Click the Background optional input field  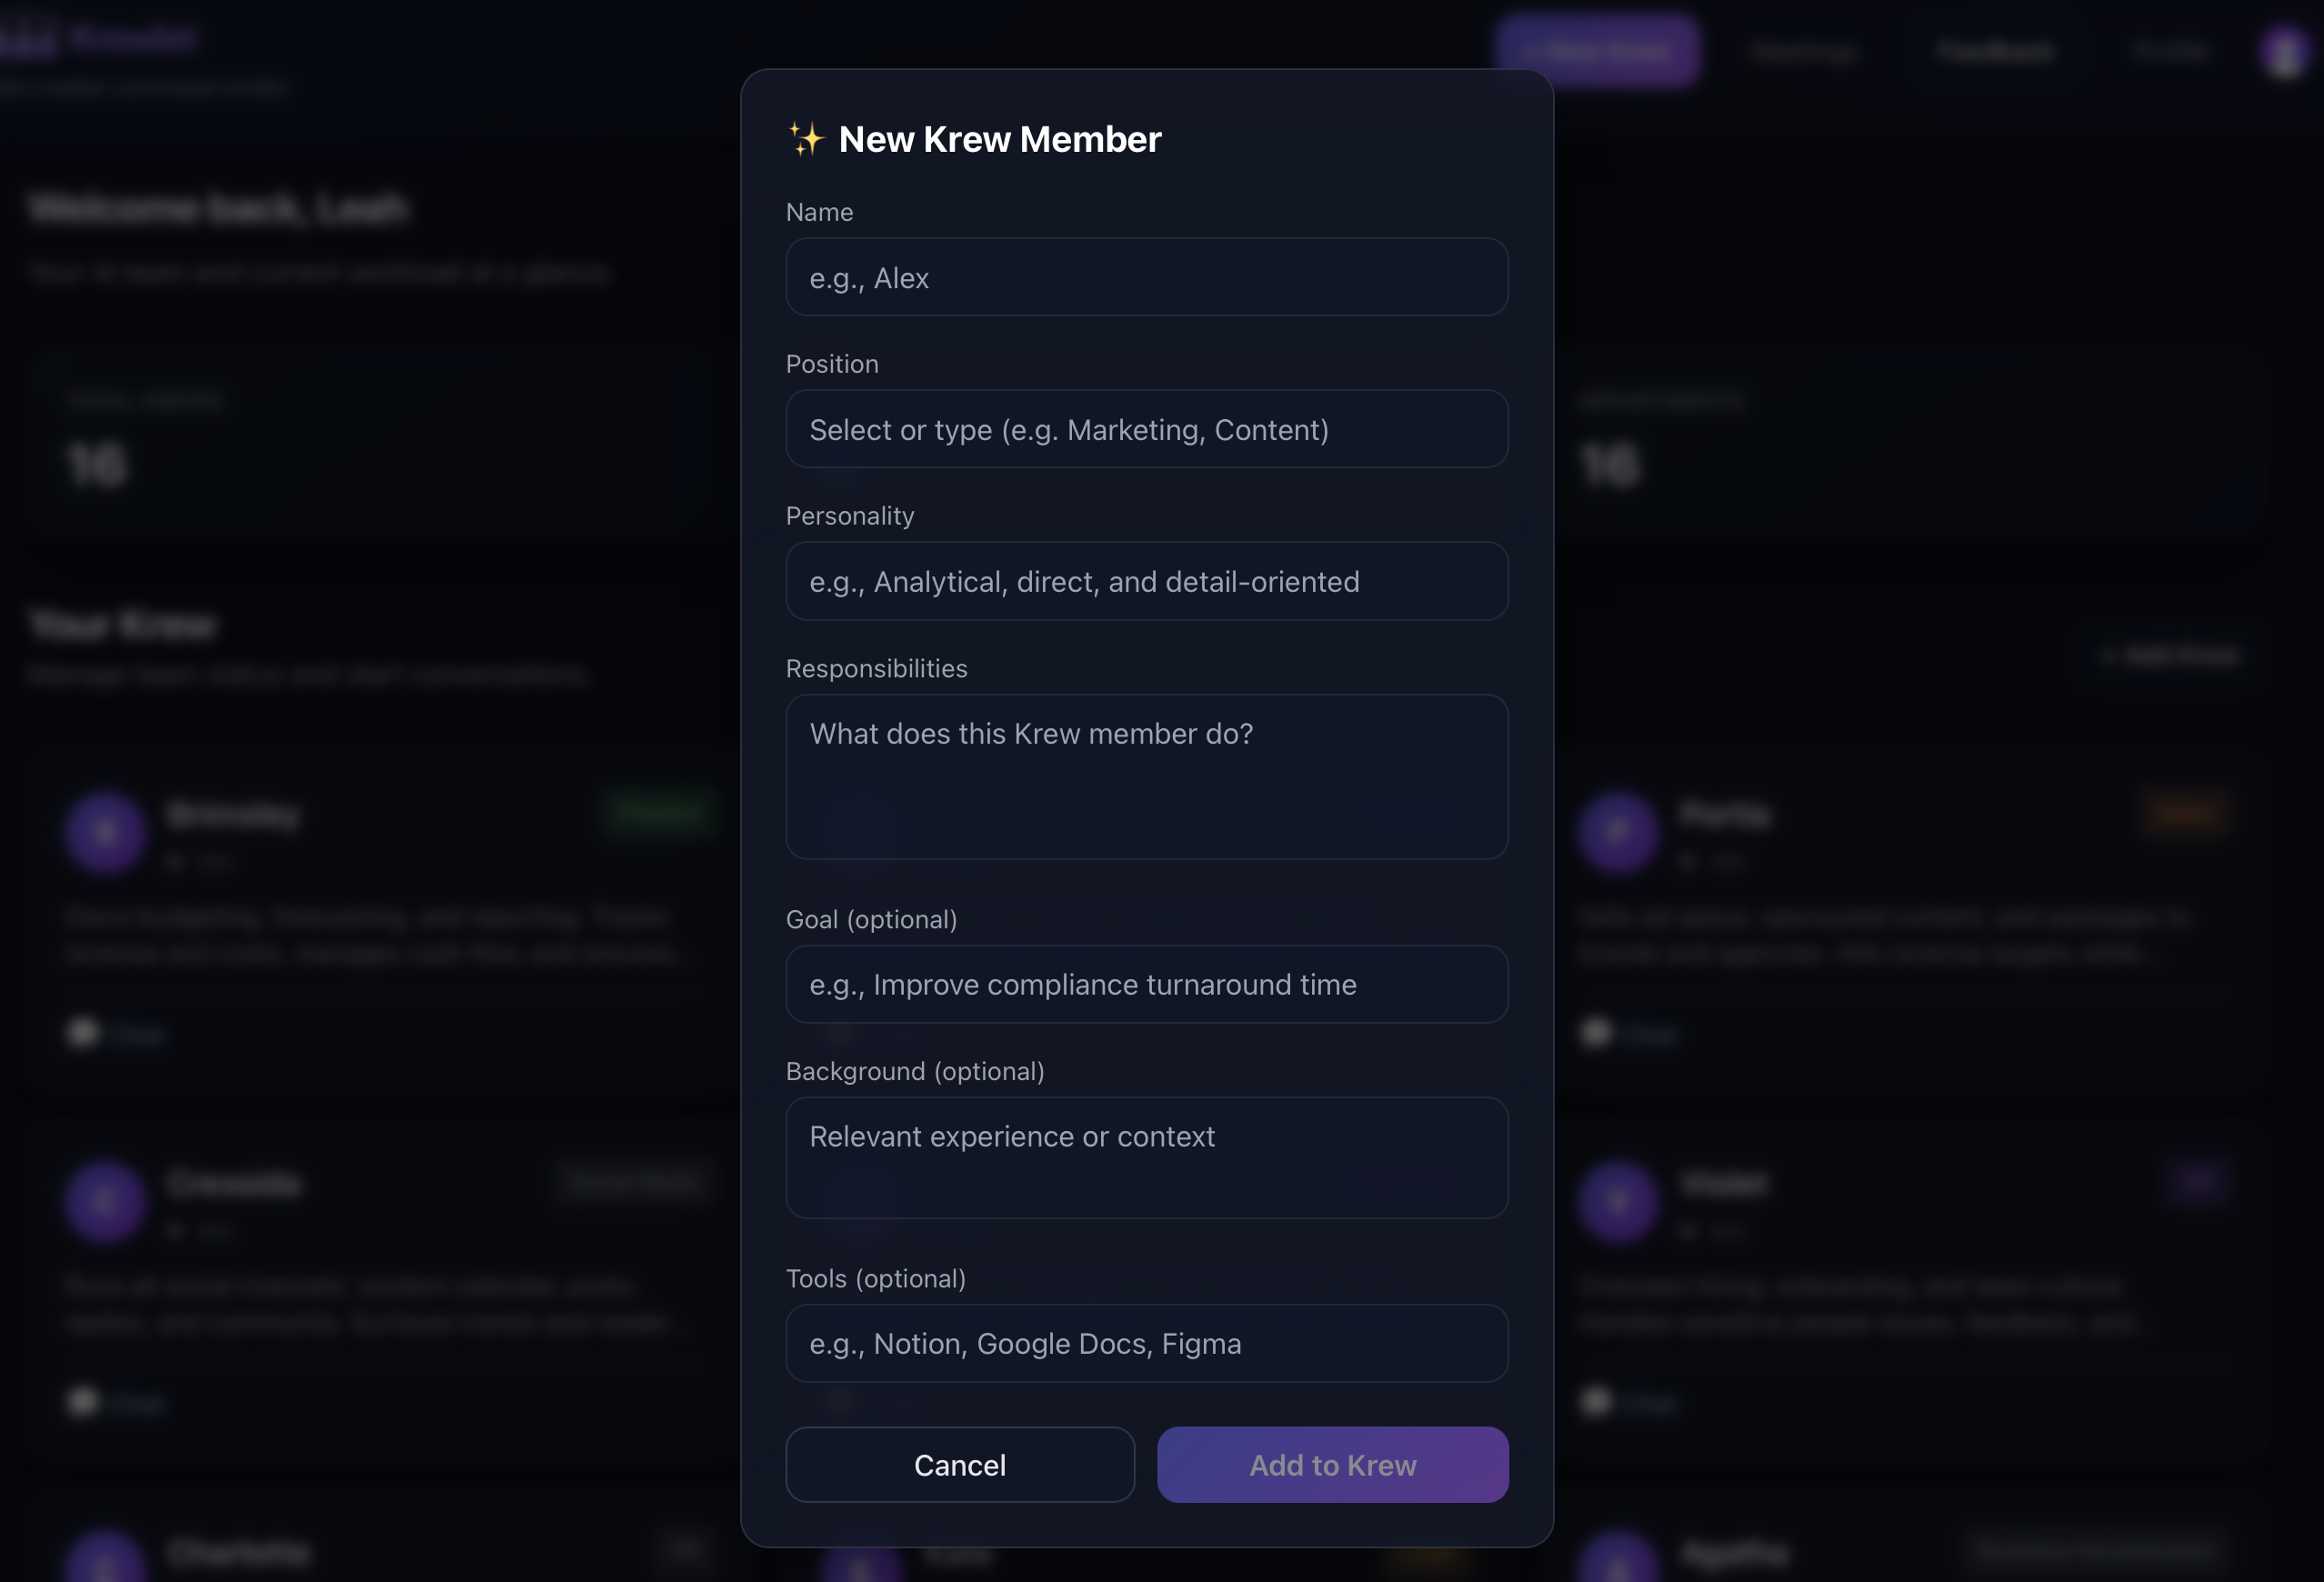point(1146,1157)
